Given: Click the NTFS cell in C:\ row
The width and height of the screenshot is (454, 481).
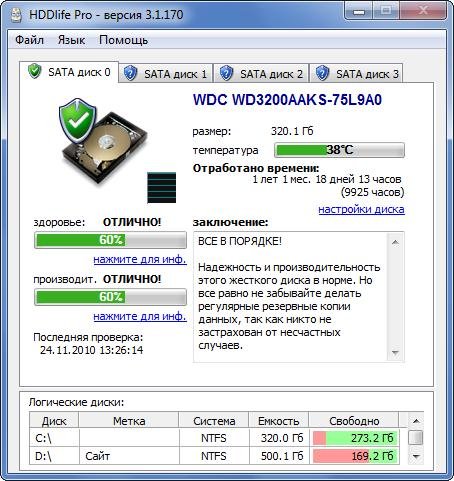Looking at the screenshot, I should click(214, 438).
